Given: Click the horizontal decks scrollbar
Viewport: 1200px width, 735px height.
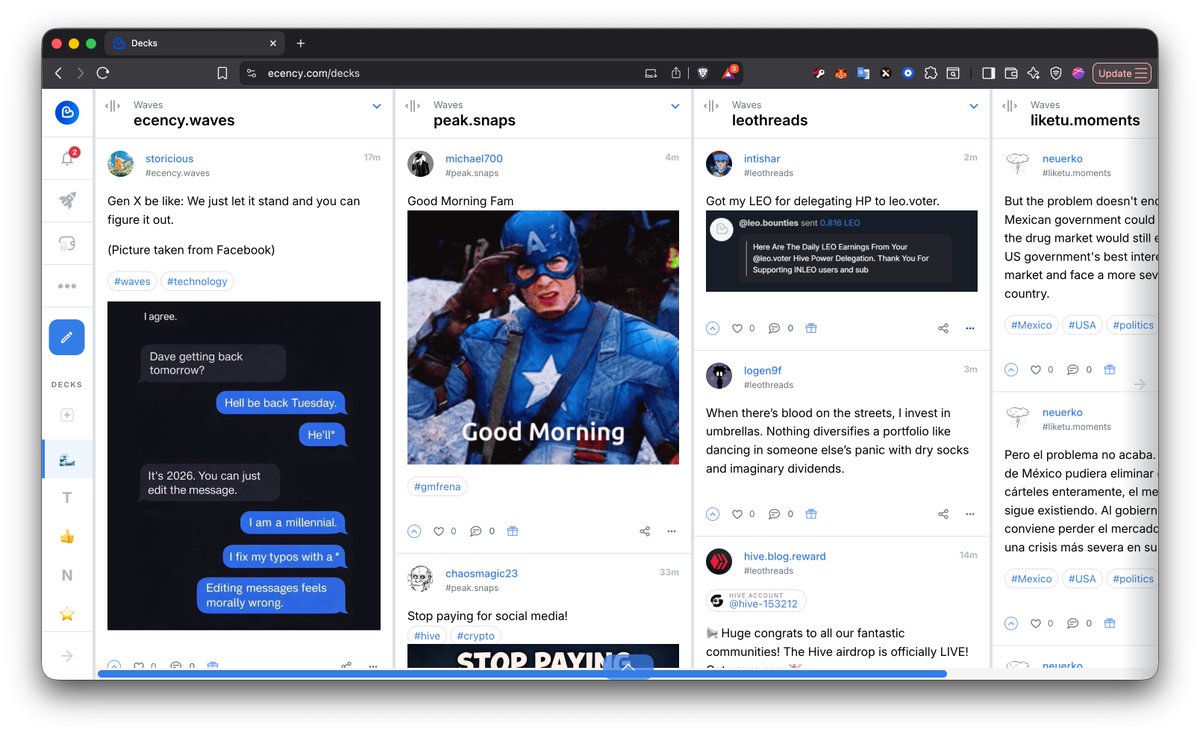Looking at the screenshot, I should point(522,674).
